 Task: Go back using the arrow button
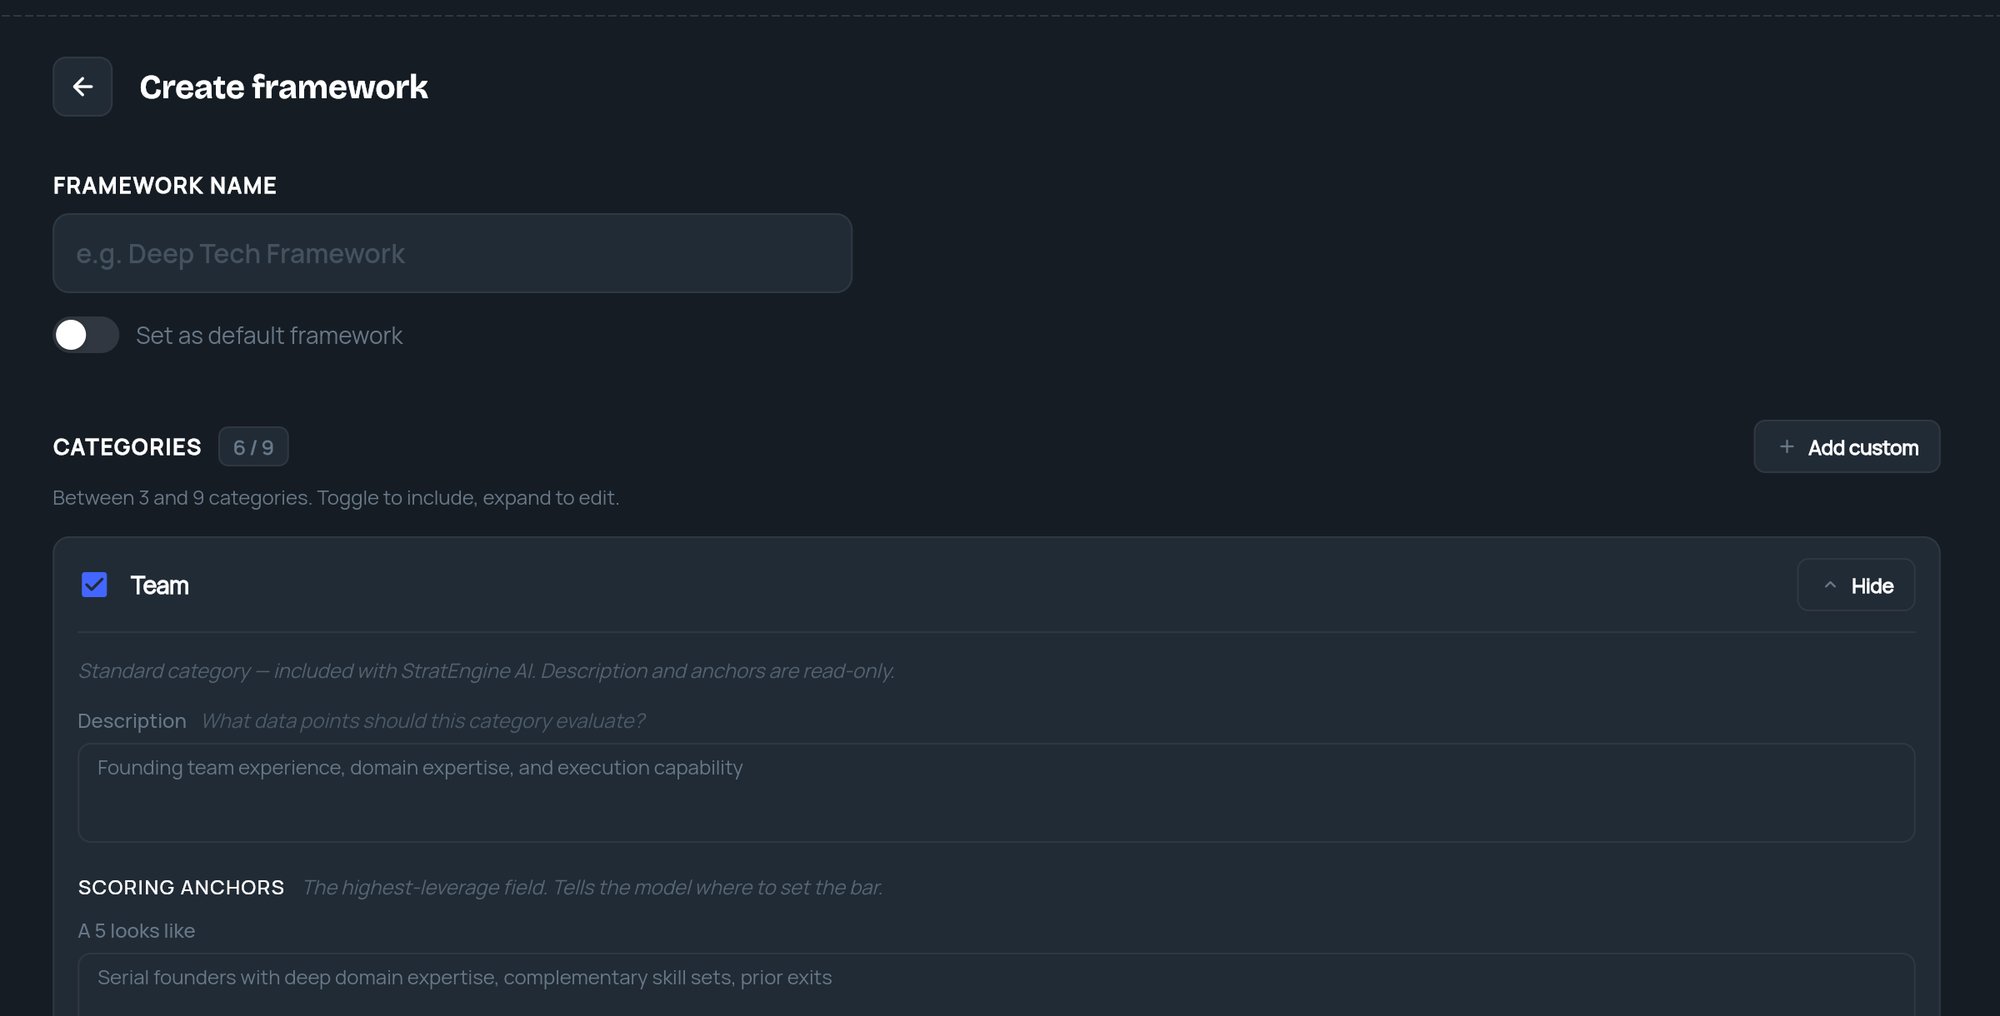click(x=82, y=87)
